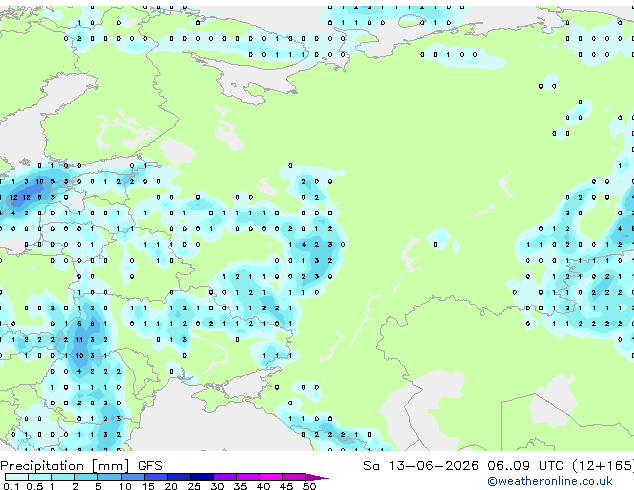
Task: Click the '25' legend scale label
Action: (194, 486)
